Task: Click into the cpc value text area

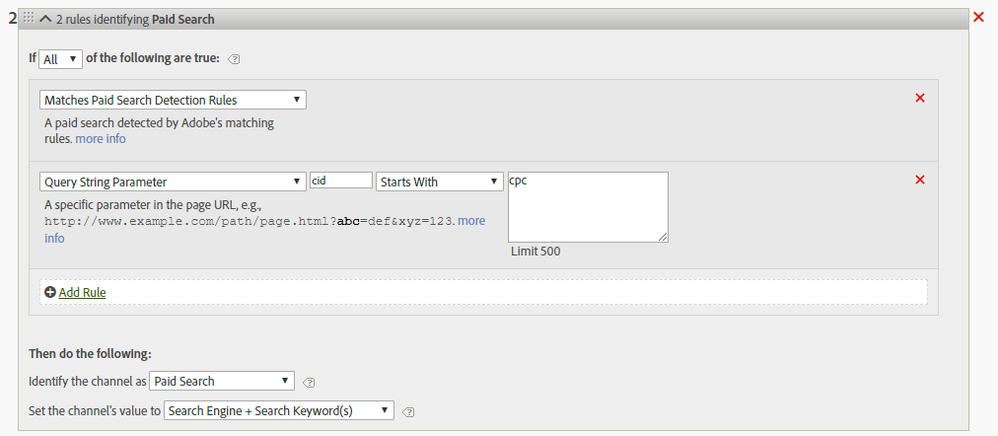Action: tap(588, 207)
